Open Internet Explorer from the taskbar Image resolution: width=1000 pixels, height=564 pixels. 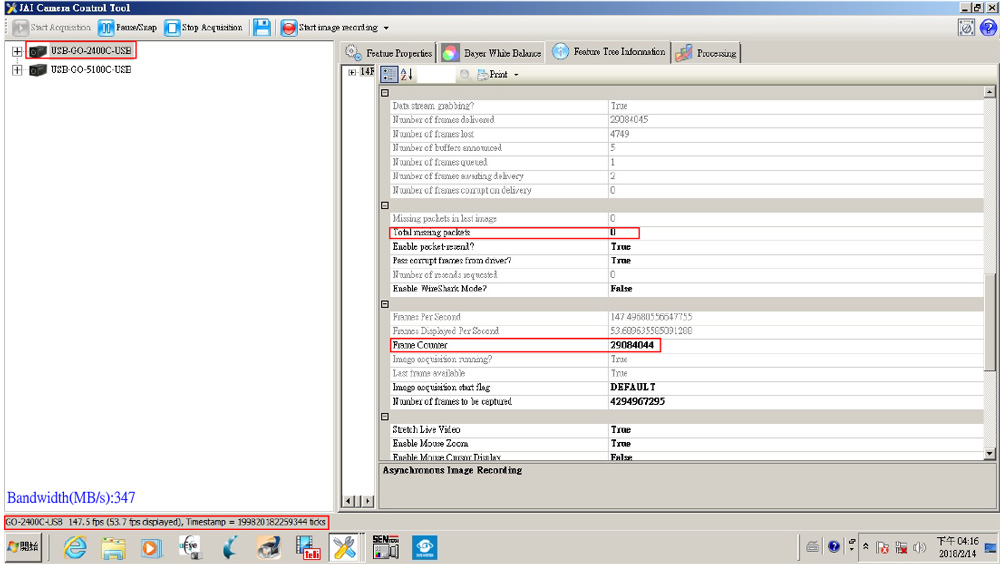[x=75, y=546]
